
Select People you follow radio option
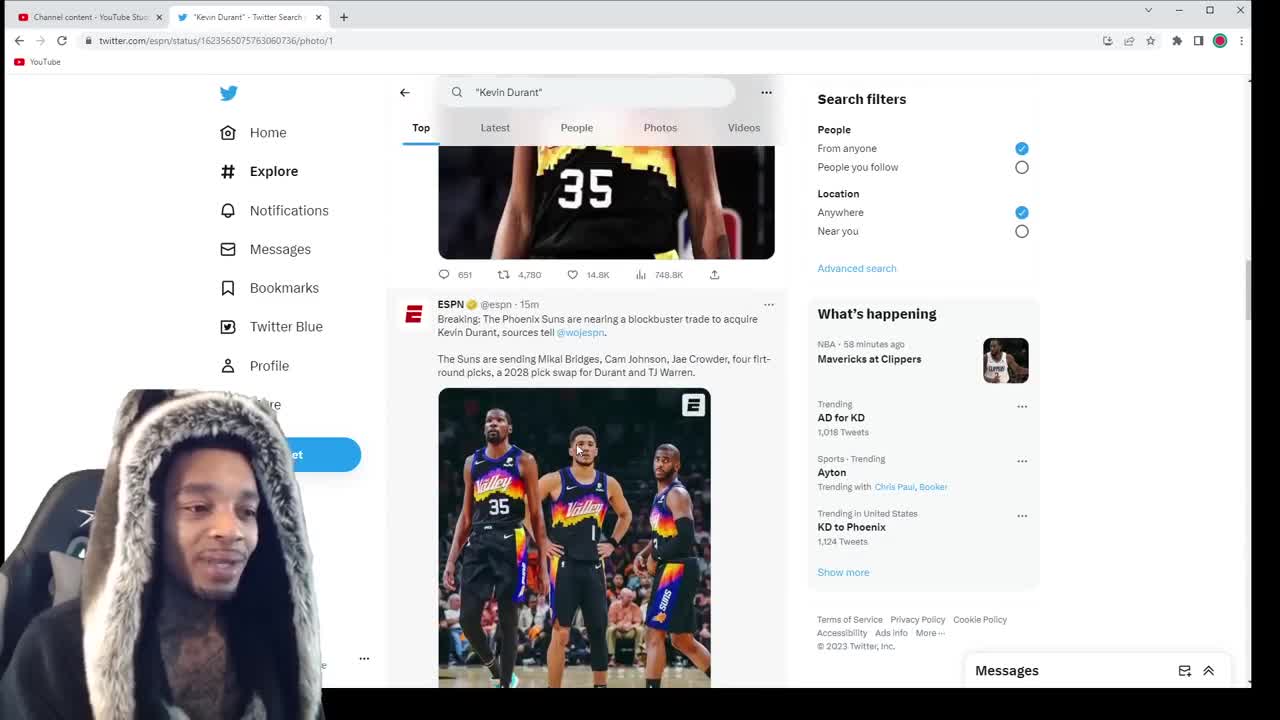point(1021,167)
